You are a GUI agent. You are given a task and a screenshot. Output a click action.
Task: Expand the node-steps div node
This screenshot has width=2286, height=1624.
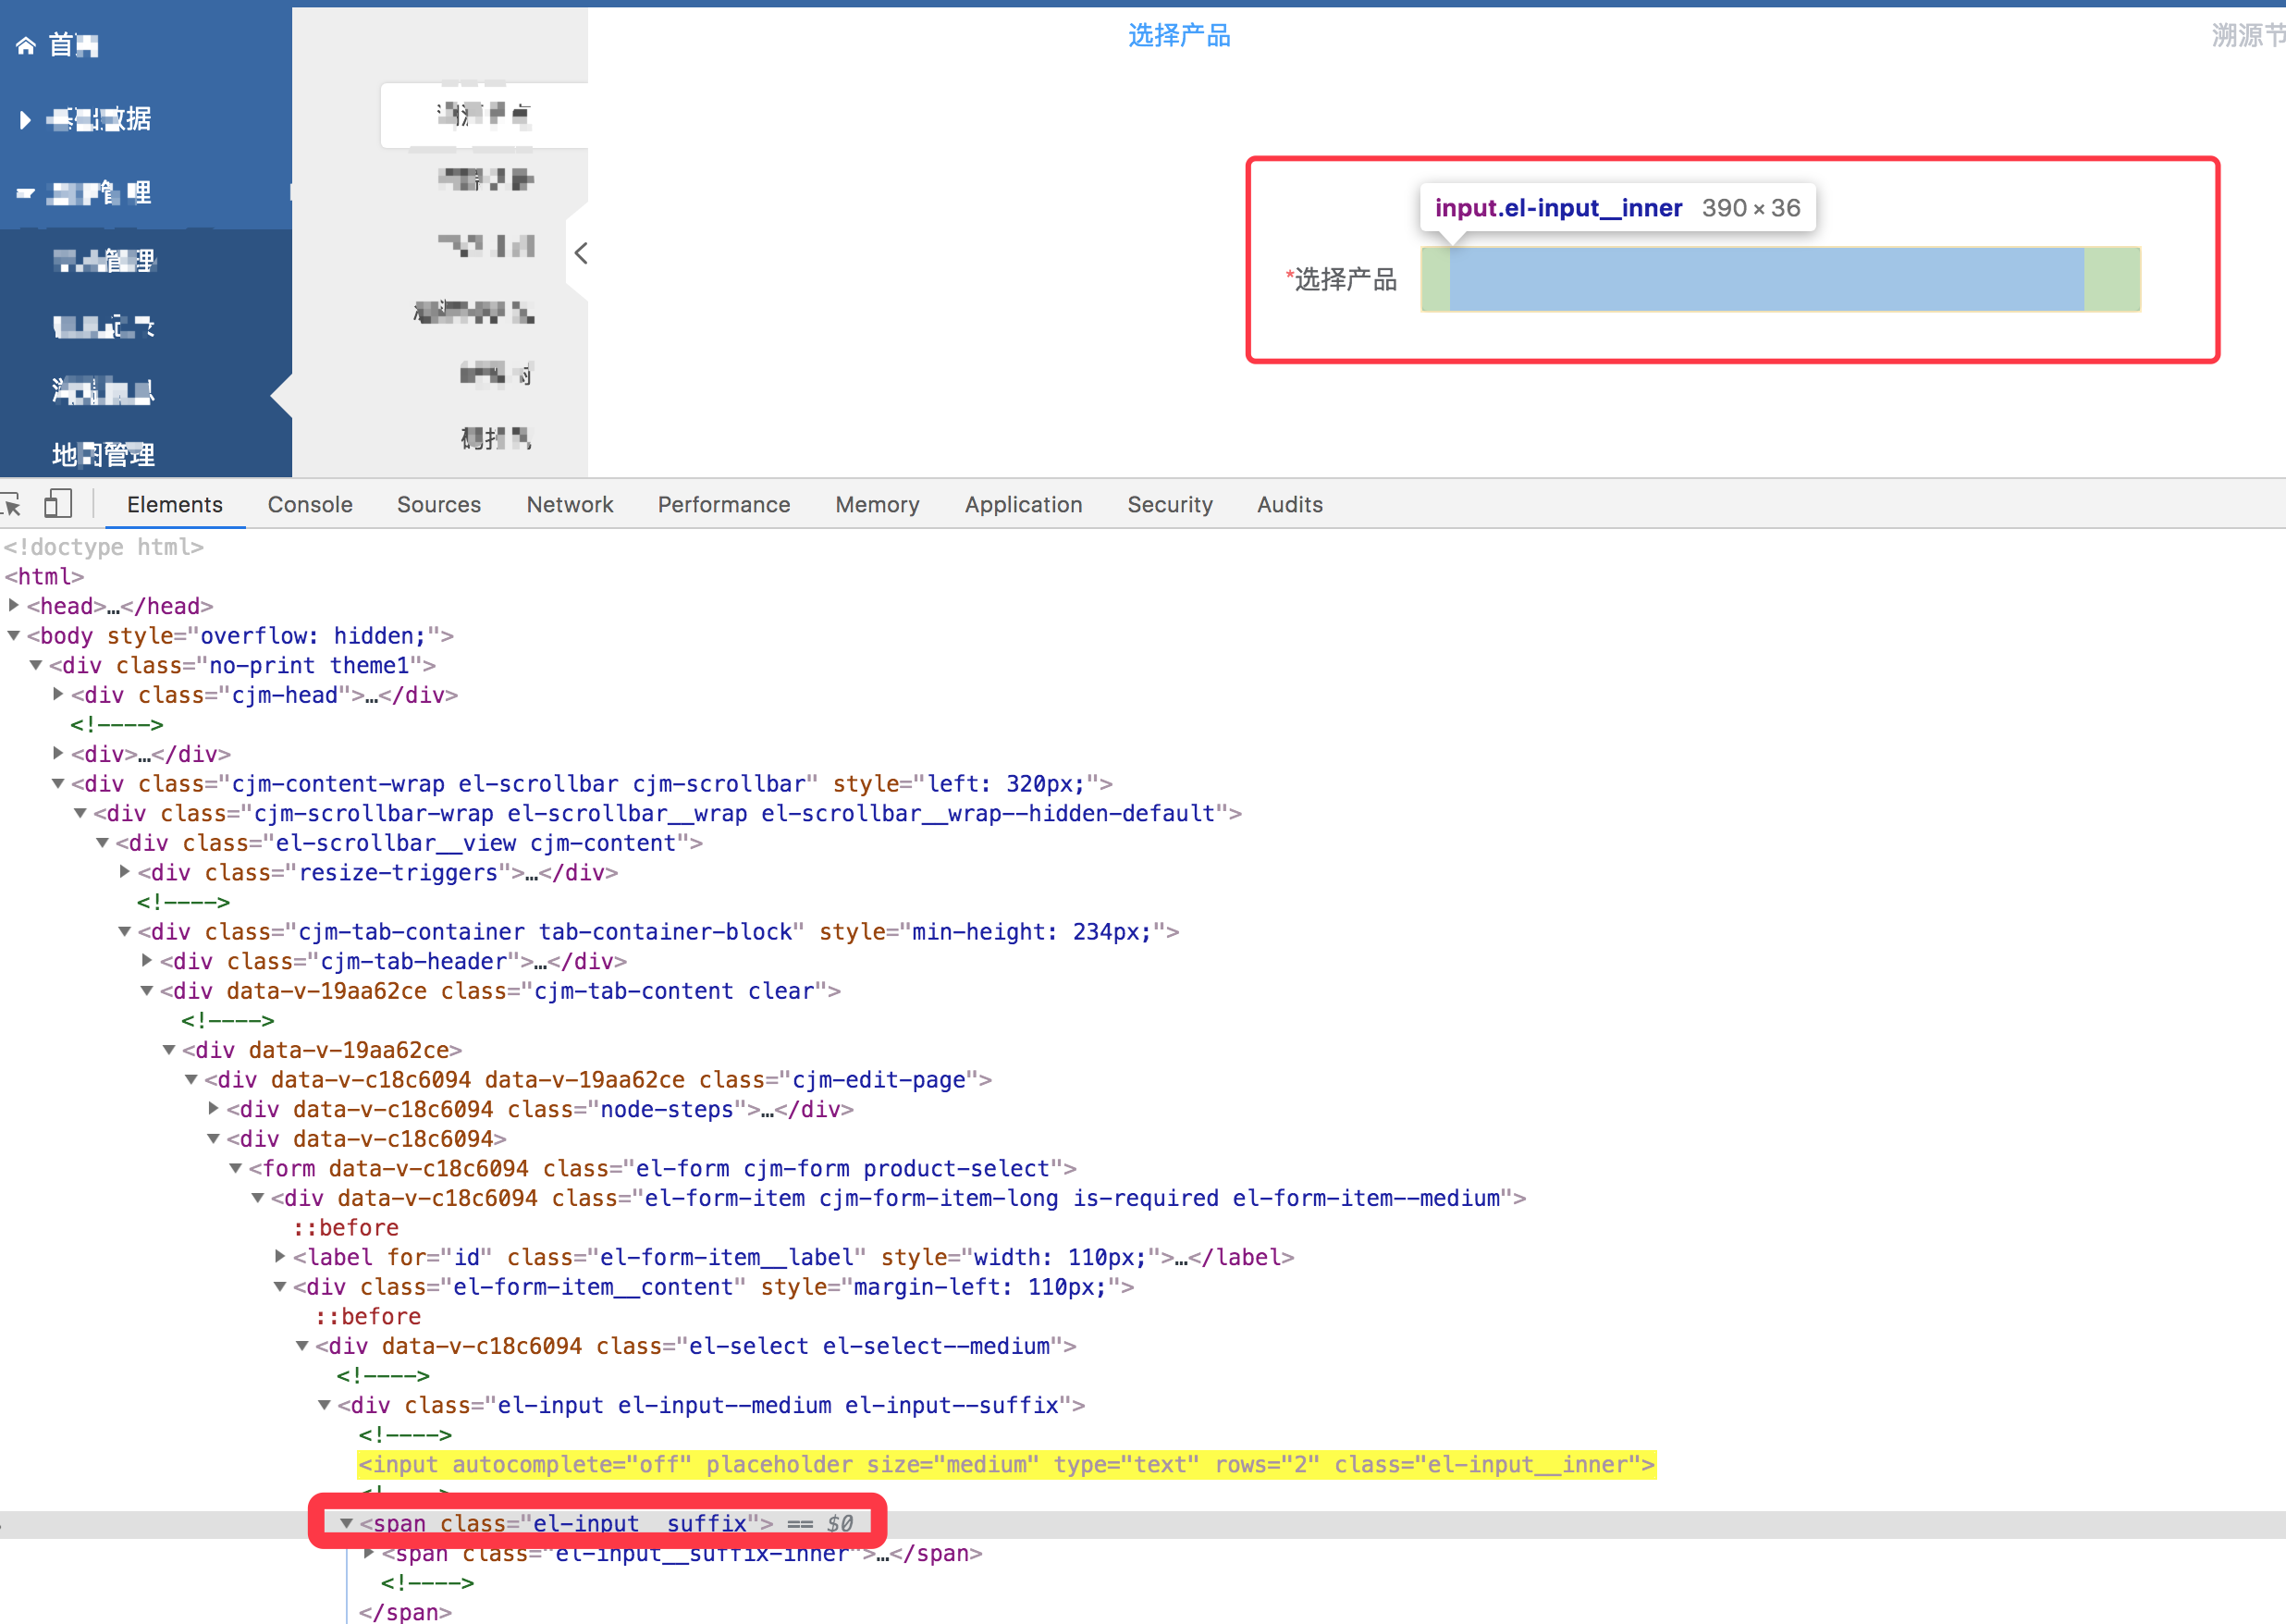[214, 1109]
